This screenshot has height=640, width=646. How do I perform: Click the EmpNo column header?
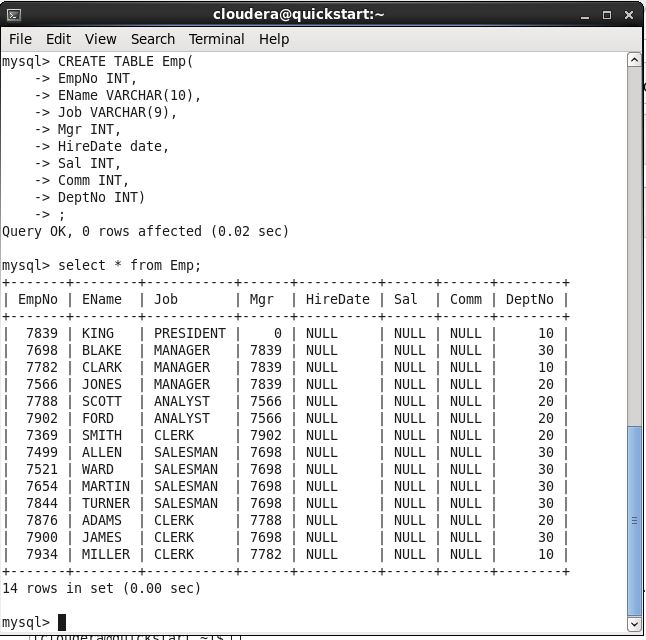coord(37,299)
